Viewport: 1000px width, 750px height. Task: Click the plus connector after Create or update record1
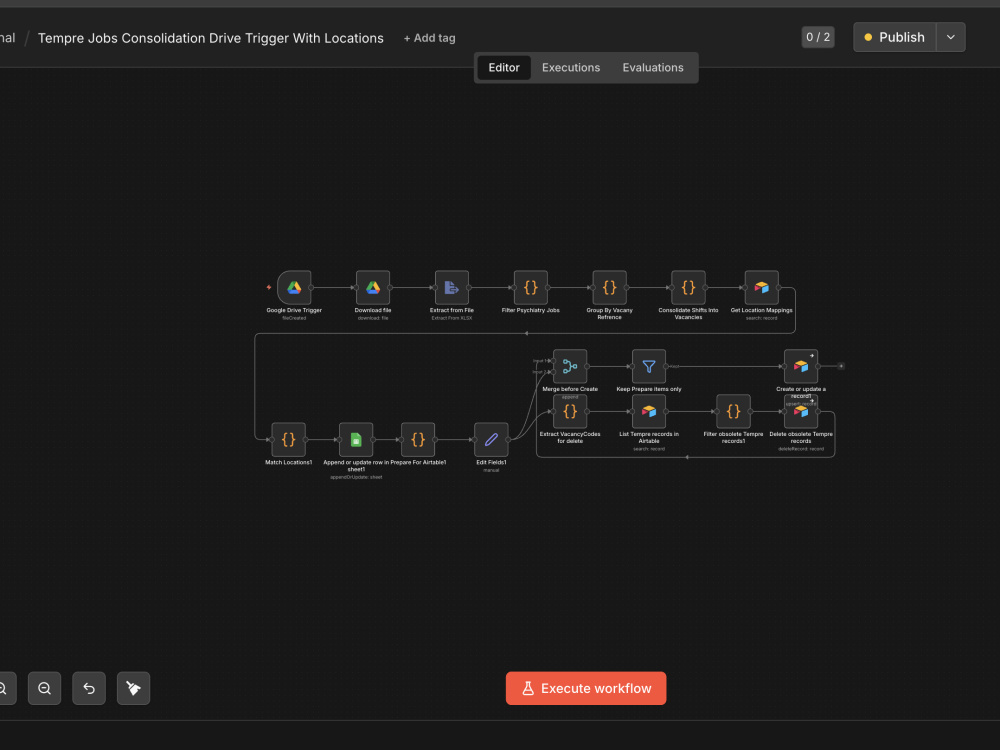(x=841, y=366)
